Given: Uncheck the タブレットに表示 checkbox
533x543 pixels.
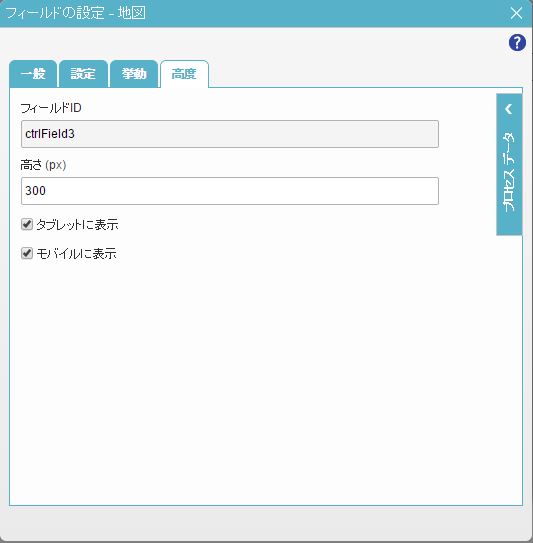Looking at the screenshot, I should point(27,224).
